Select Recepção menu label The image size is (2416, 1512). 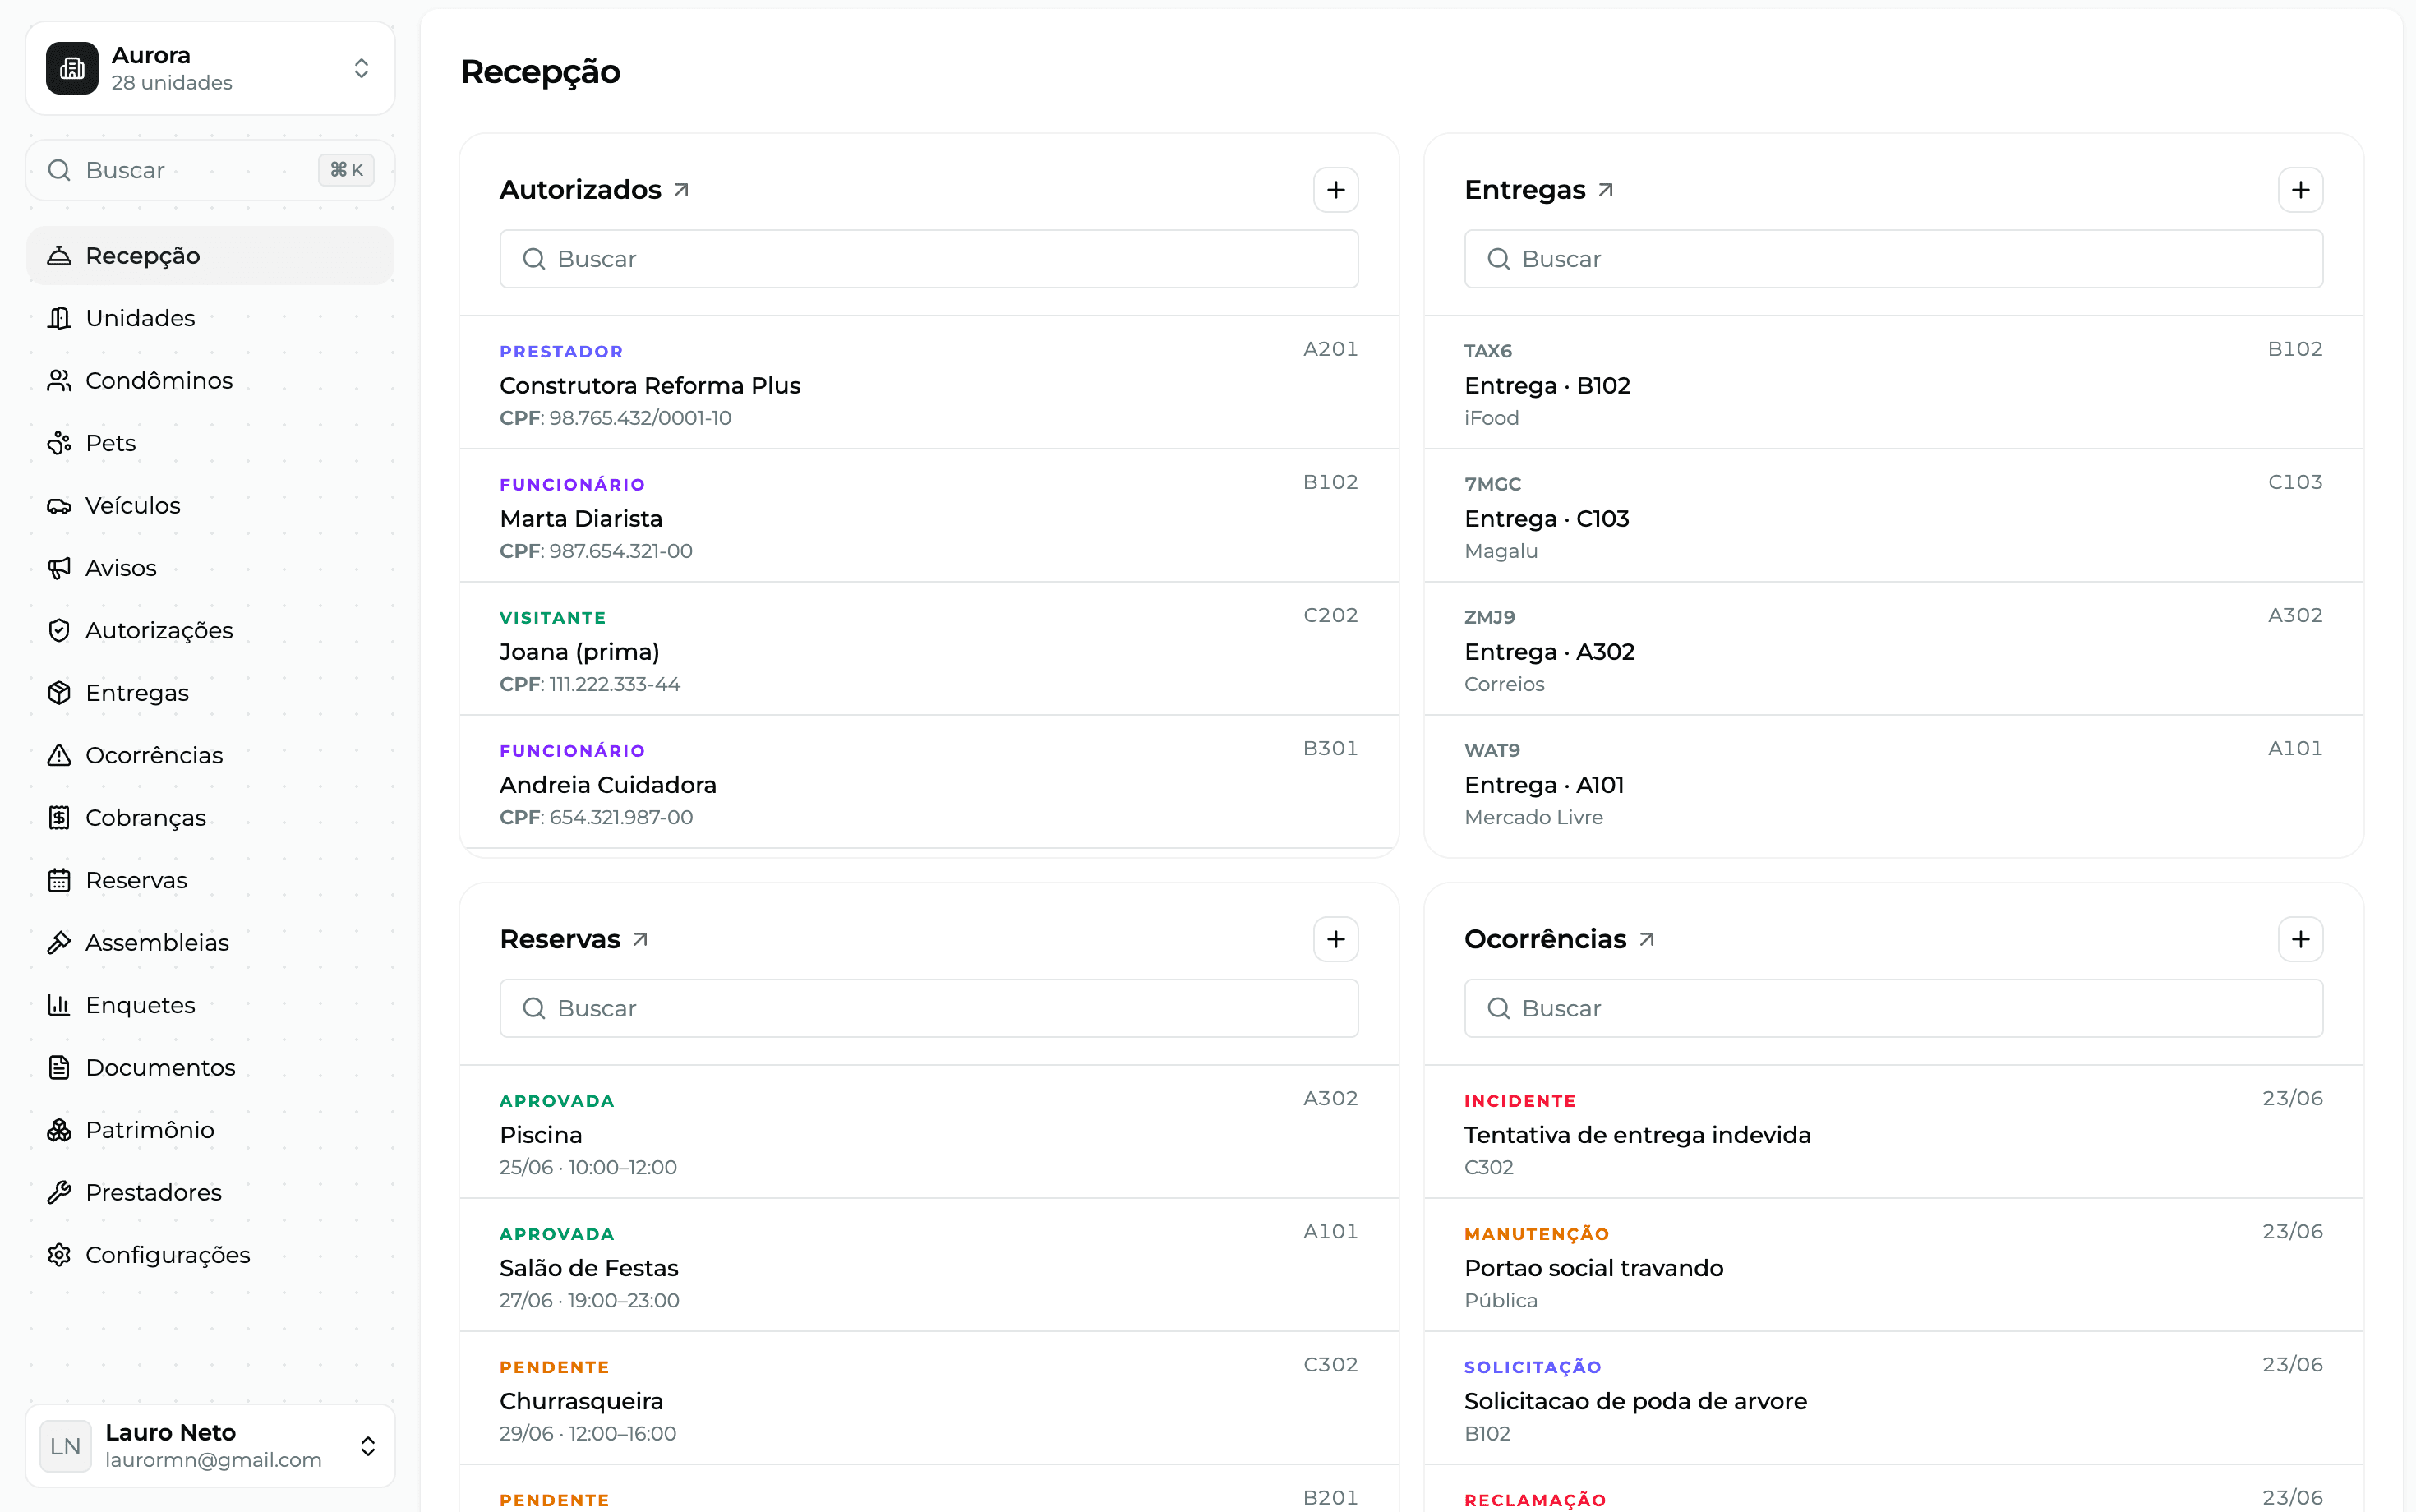click(143, 256)
